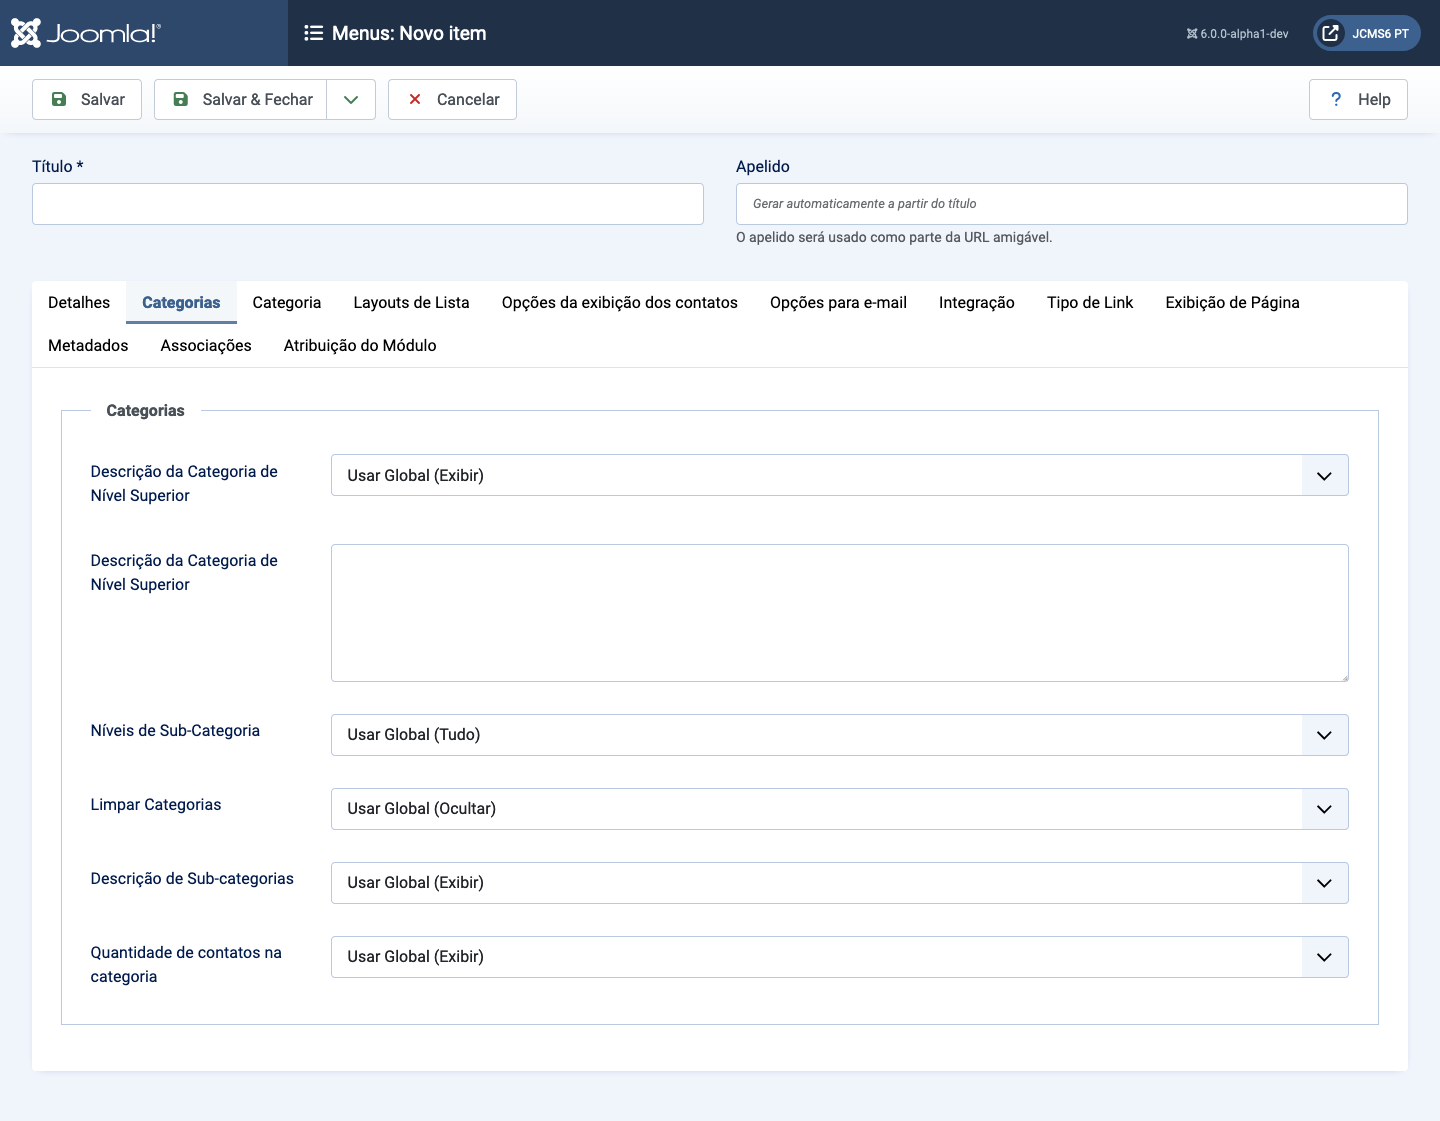Expand the save options dropdown arrow
1440x1121 pixels.
point(351,99)
